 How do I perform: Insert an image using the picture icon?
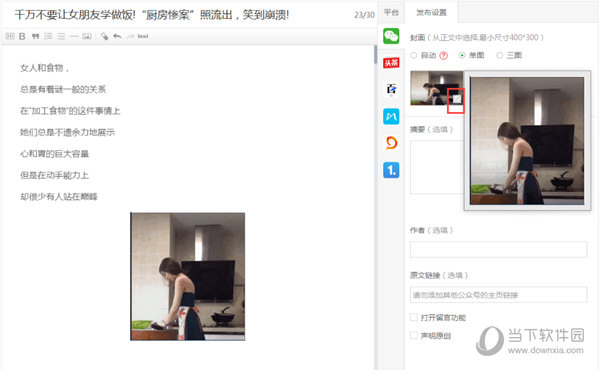tap(87, 36)
